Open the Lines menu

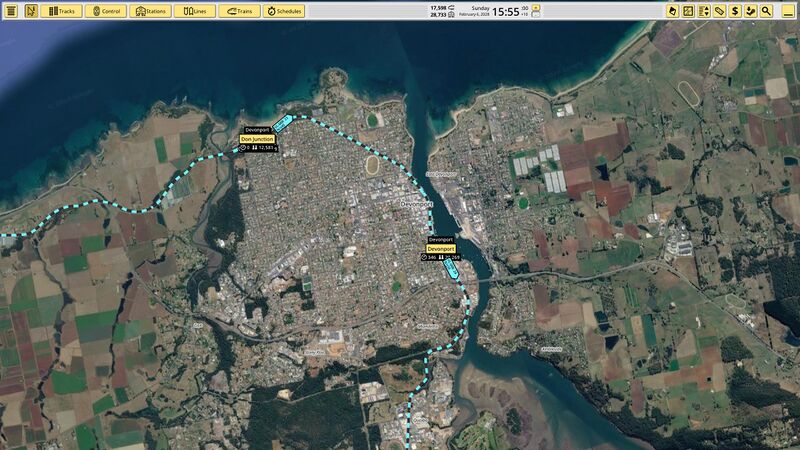[195, 11]
